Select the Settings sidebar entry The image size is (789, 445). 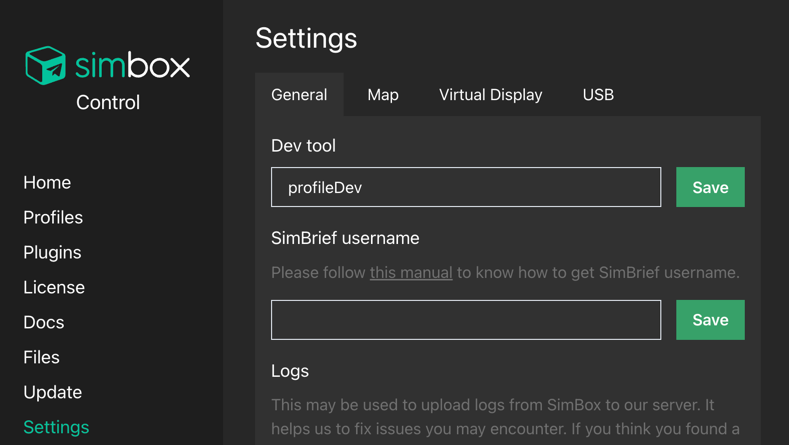coord(56,427)
